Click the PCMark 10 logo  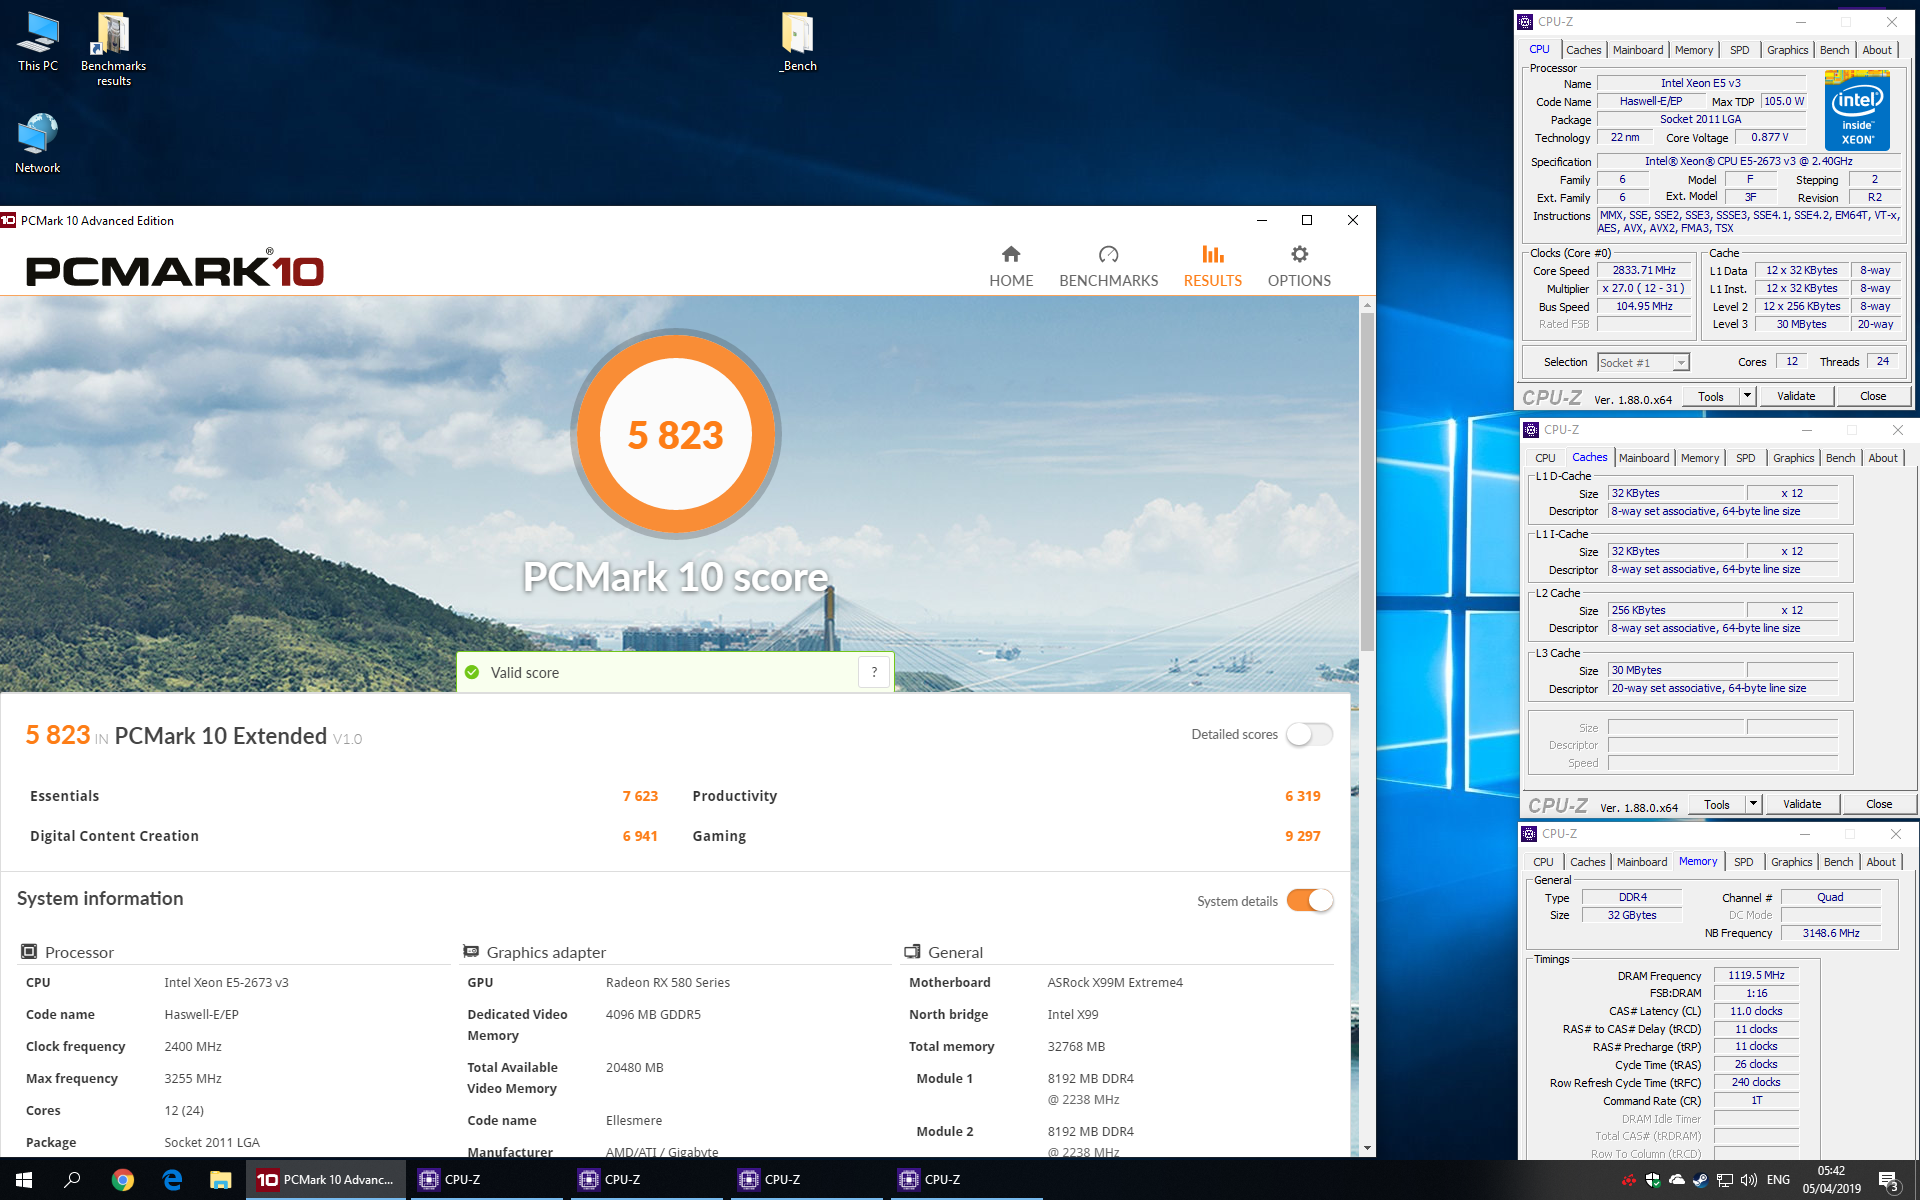coord(175,268)
